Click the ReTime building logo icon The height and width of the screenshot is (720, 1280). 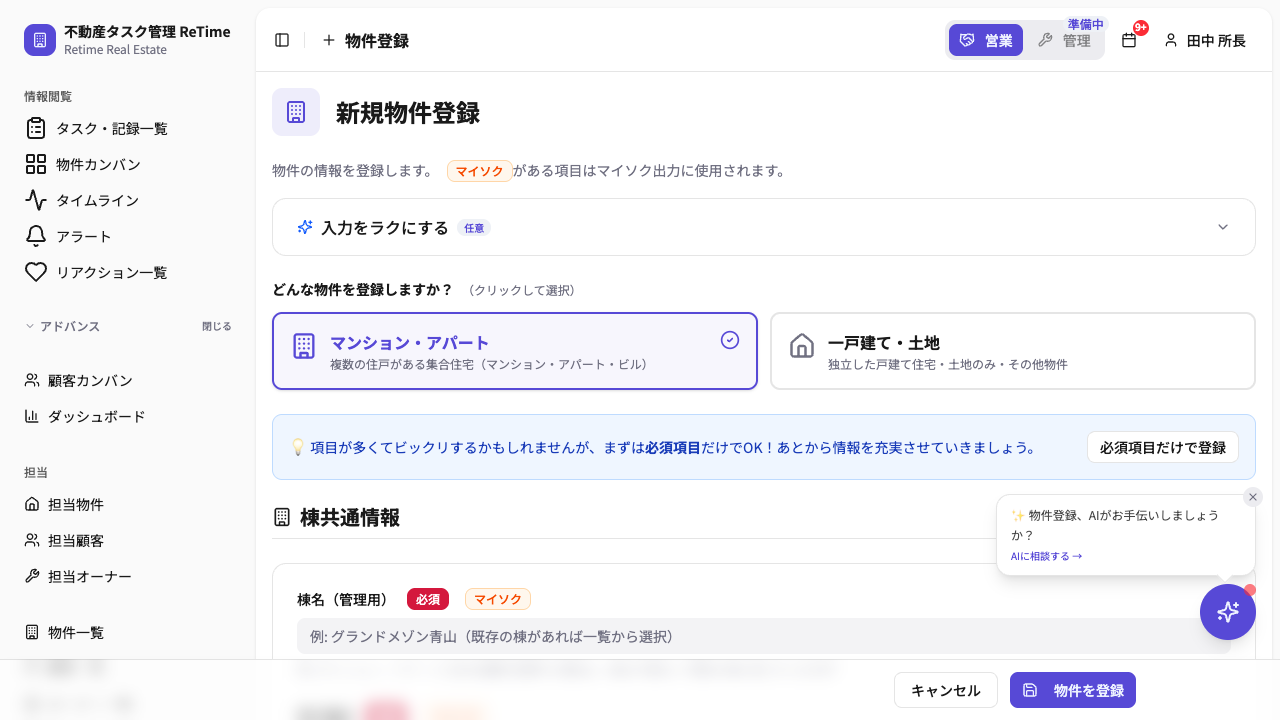coord(40,40)
